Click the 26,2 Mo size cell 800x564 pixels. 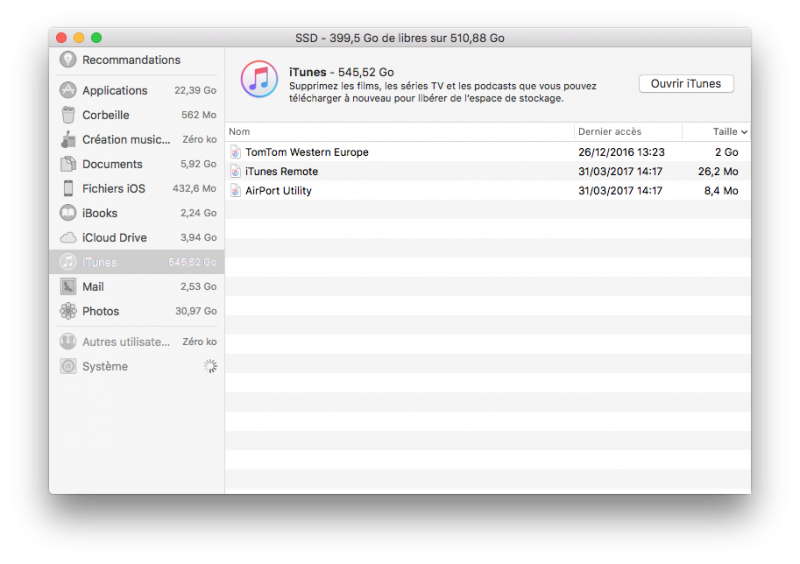click(x=718, y=171)
